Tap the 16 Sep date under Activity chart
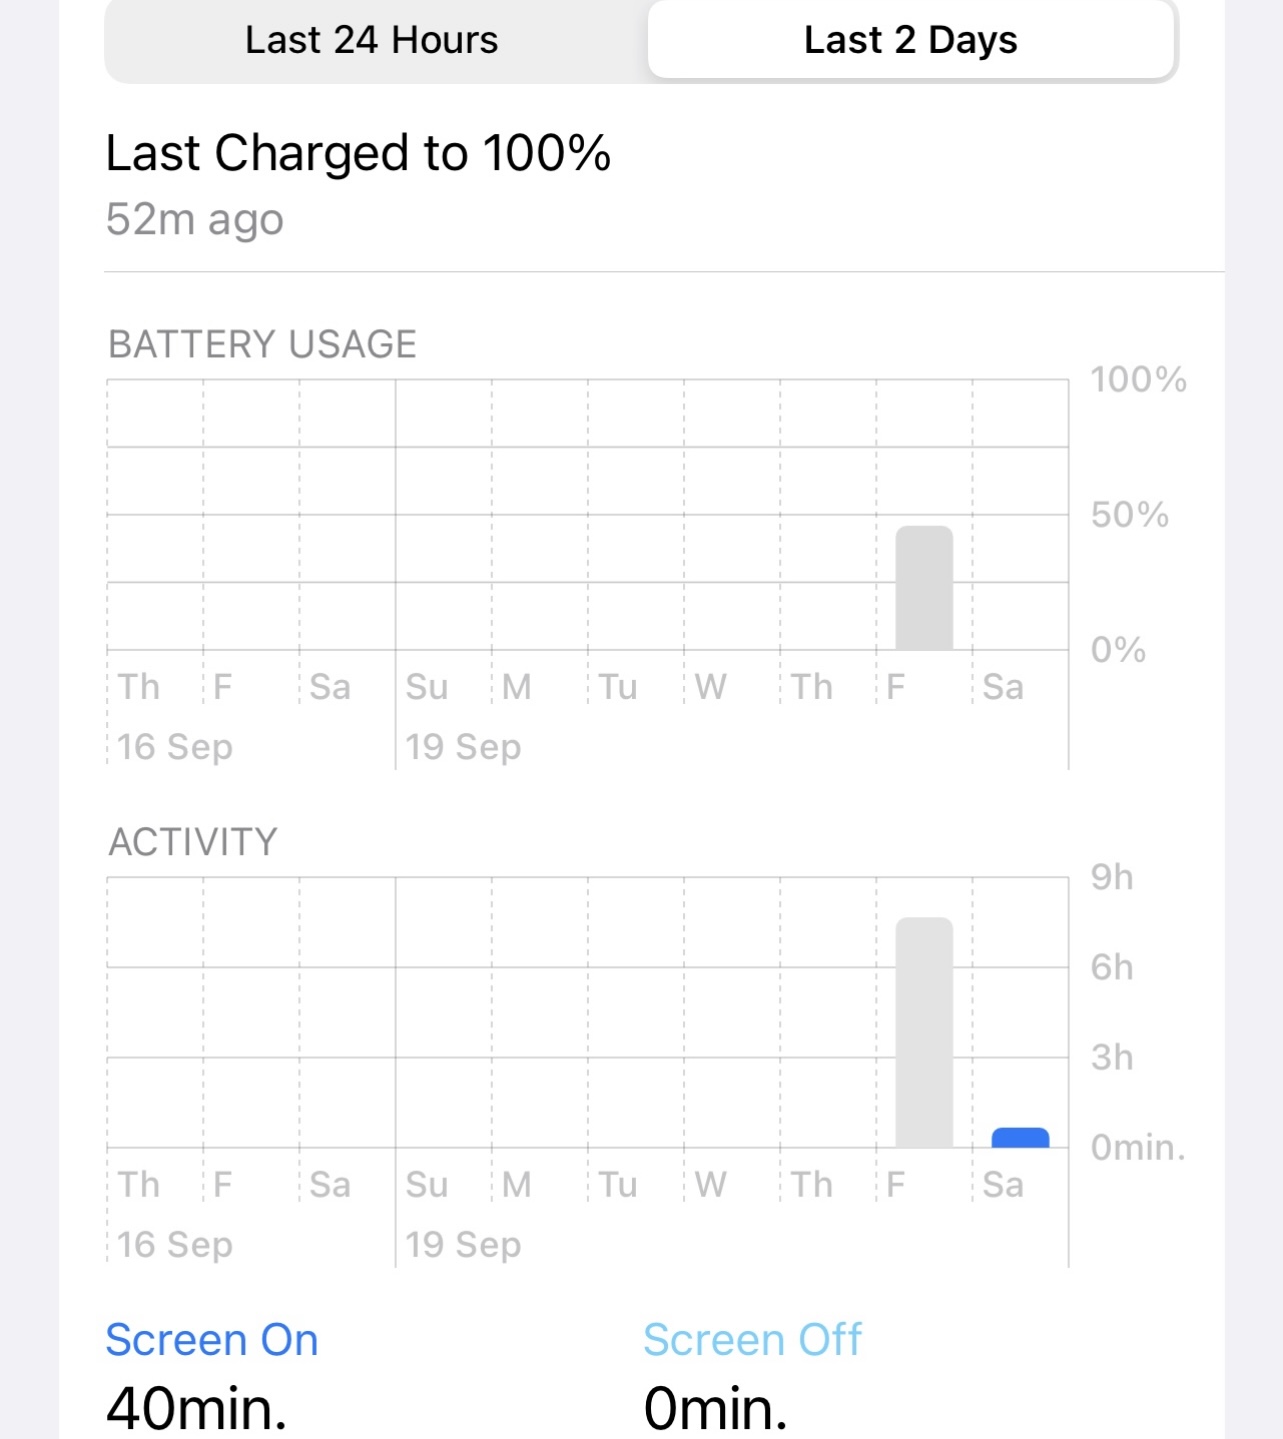1283x1439 pixels. (175, 1245)
